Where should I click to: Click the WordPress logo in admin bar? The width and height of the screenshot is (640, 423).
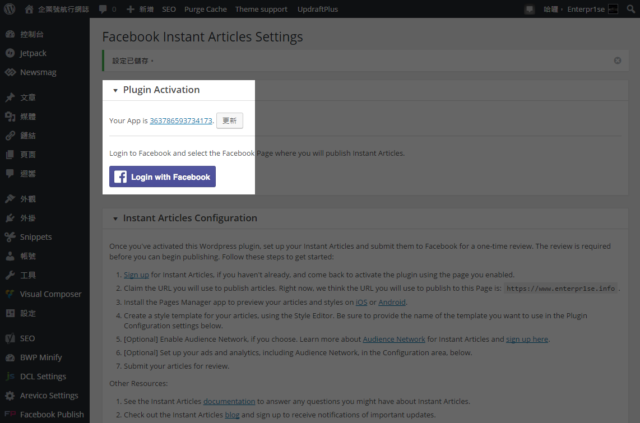tap(9, 9)
